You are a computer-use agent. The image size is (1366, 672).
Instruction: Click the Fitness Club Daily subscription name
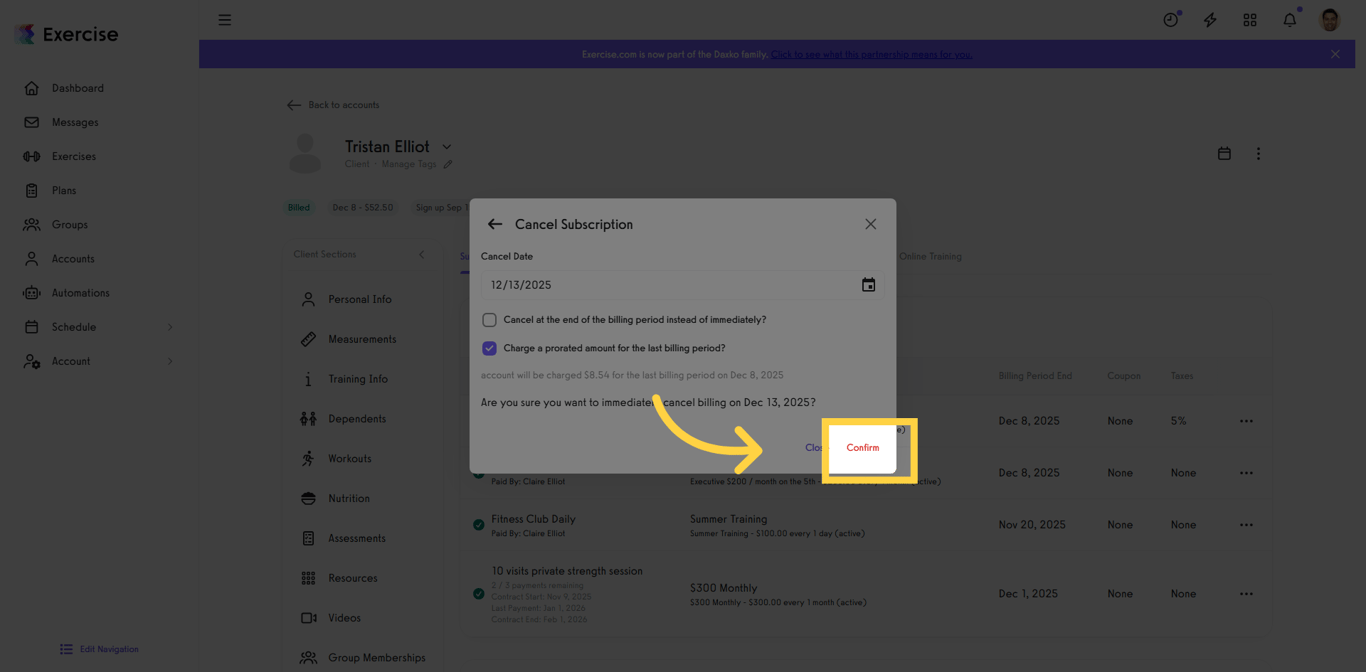point(533,519)
